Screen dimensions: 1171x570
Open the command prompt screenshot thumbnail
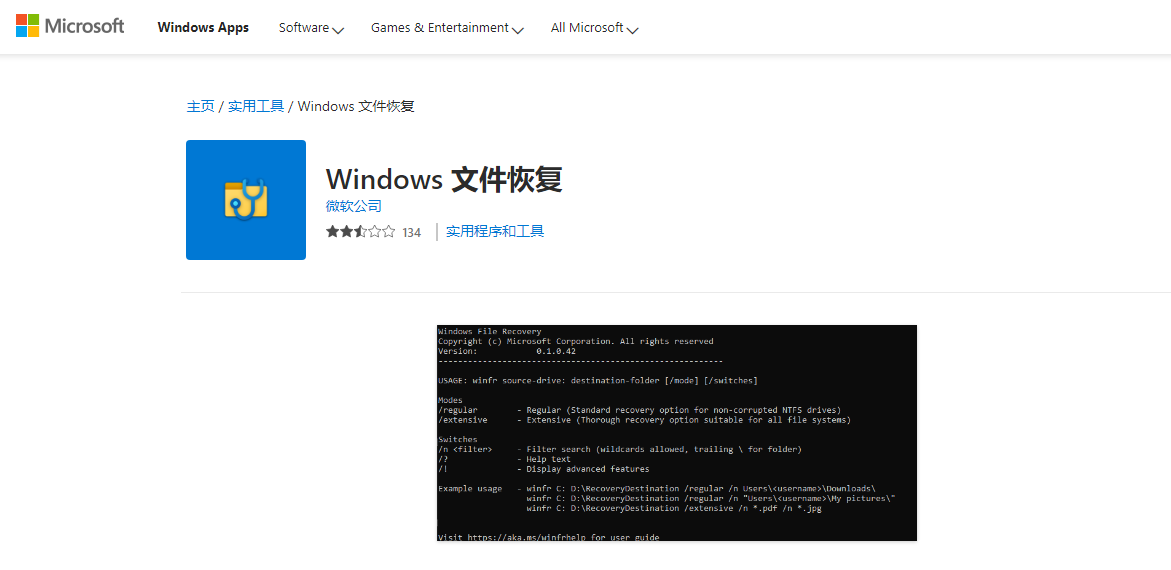coord(677,433)
